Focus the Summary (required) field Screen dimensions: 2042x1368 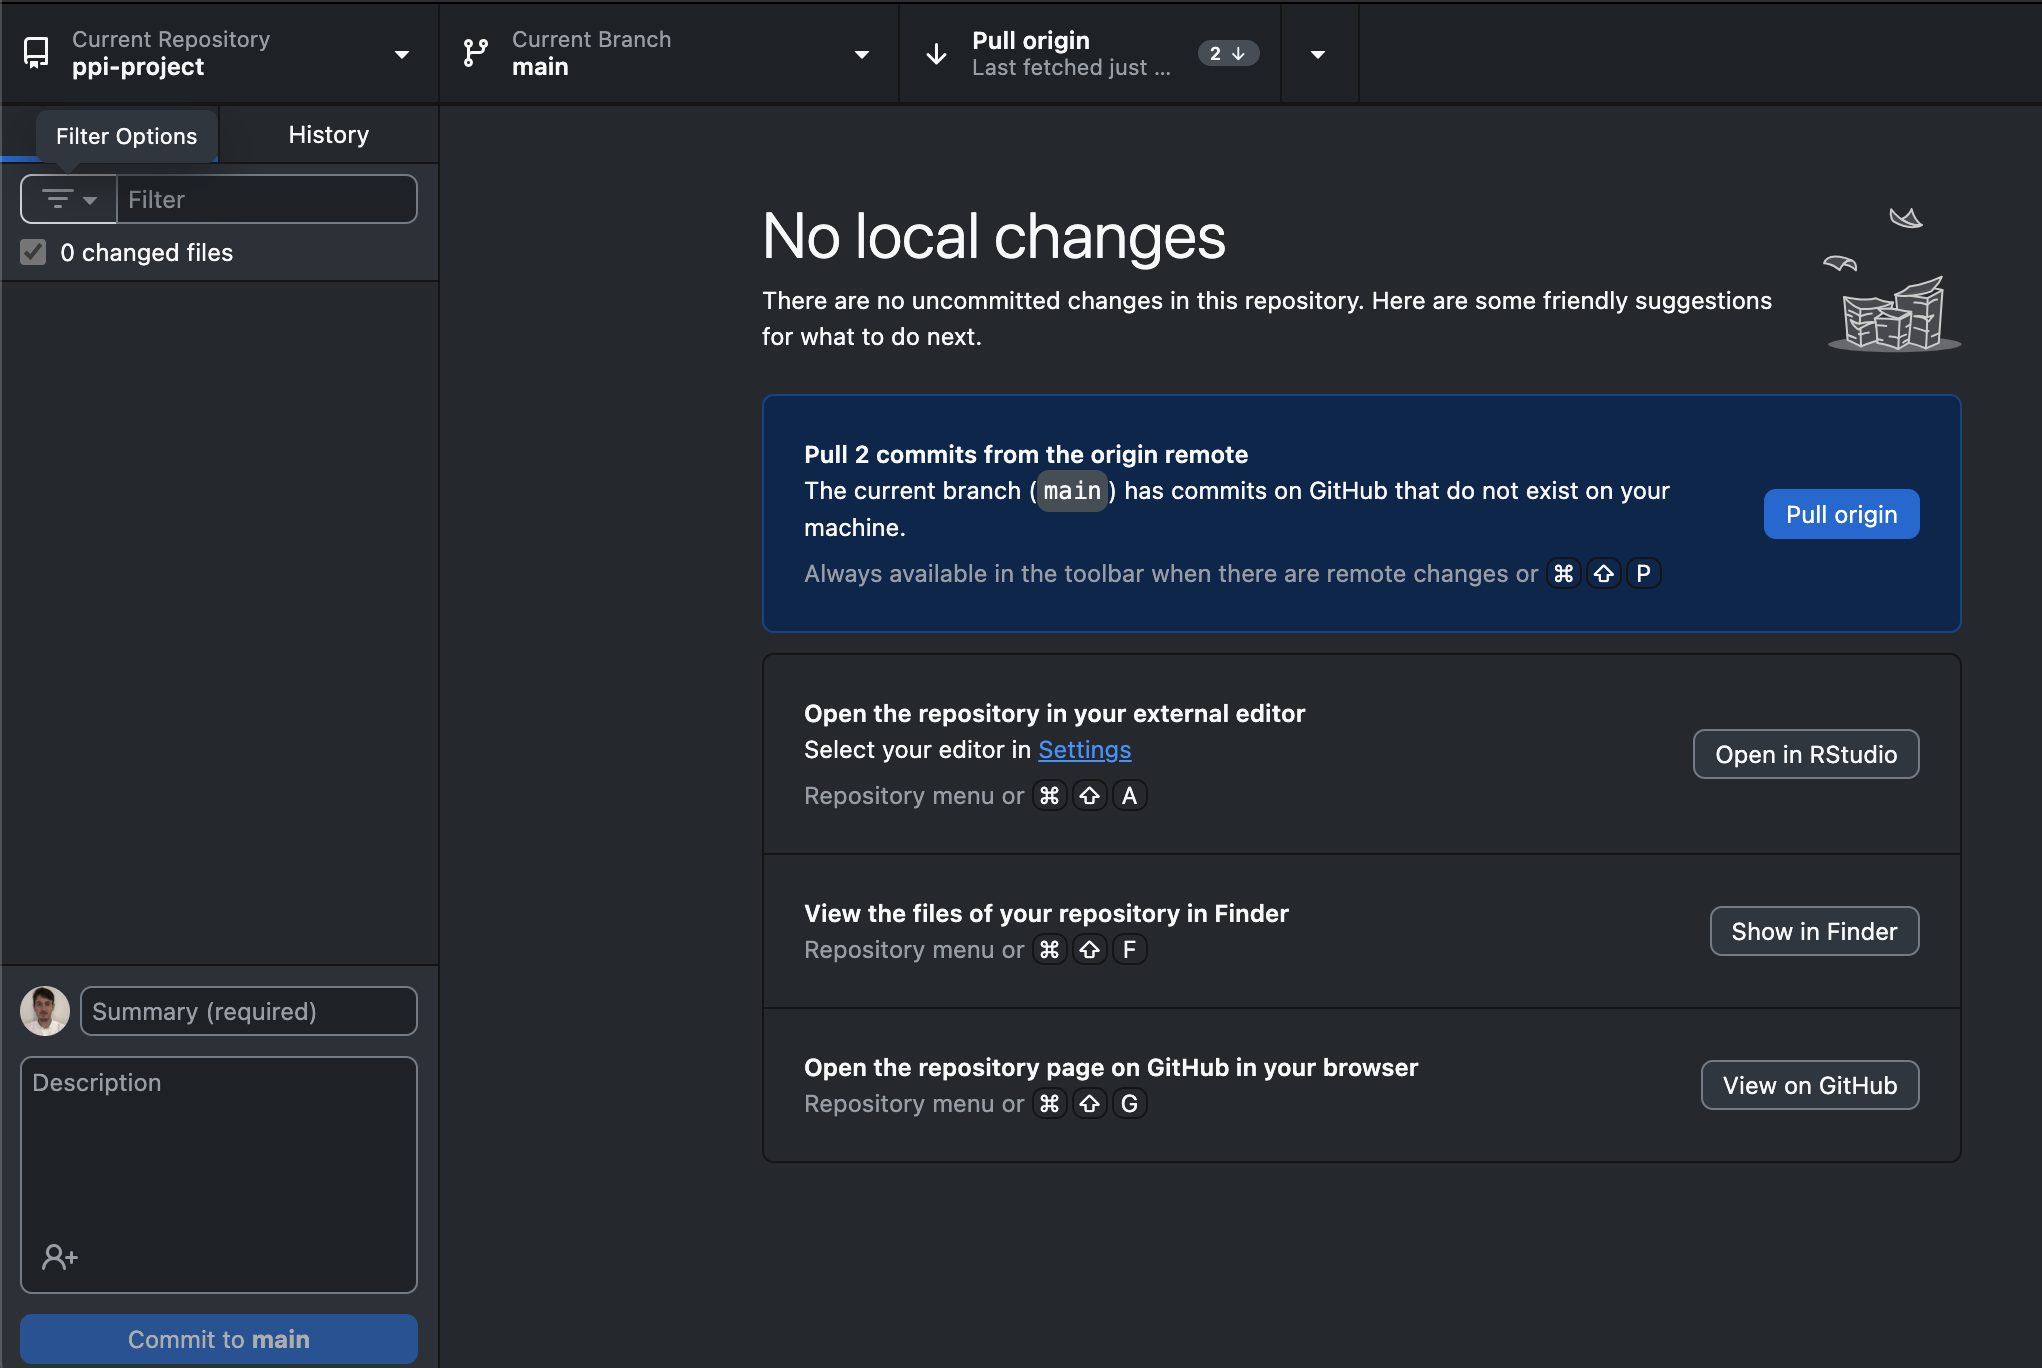[248, 1011]
